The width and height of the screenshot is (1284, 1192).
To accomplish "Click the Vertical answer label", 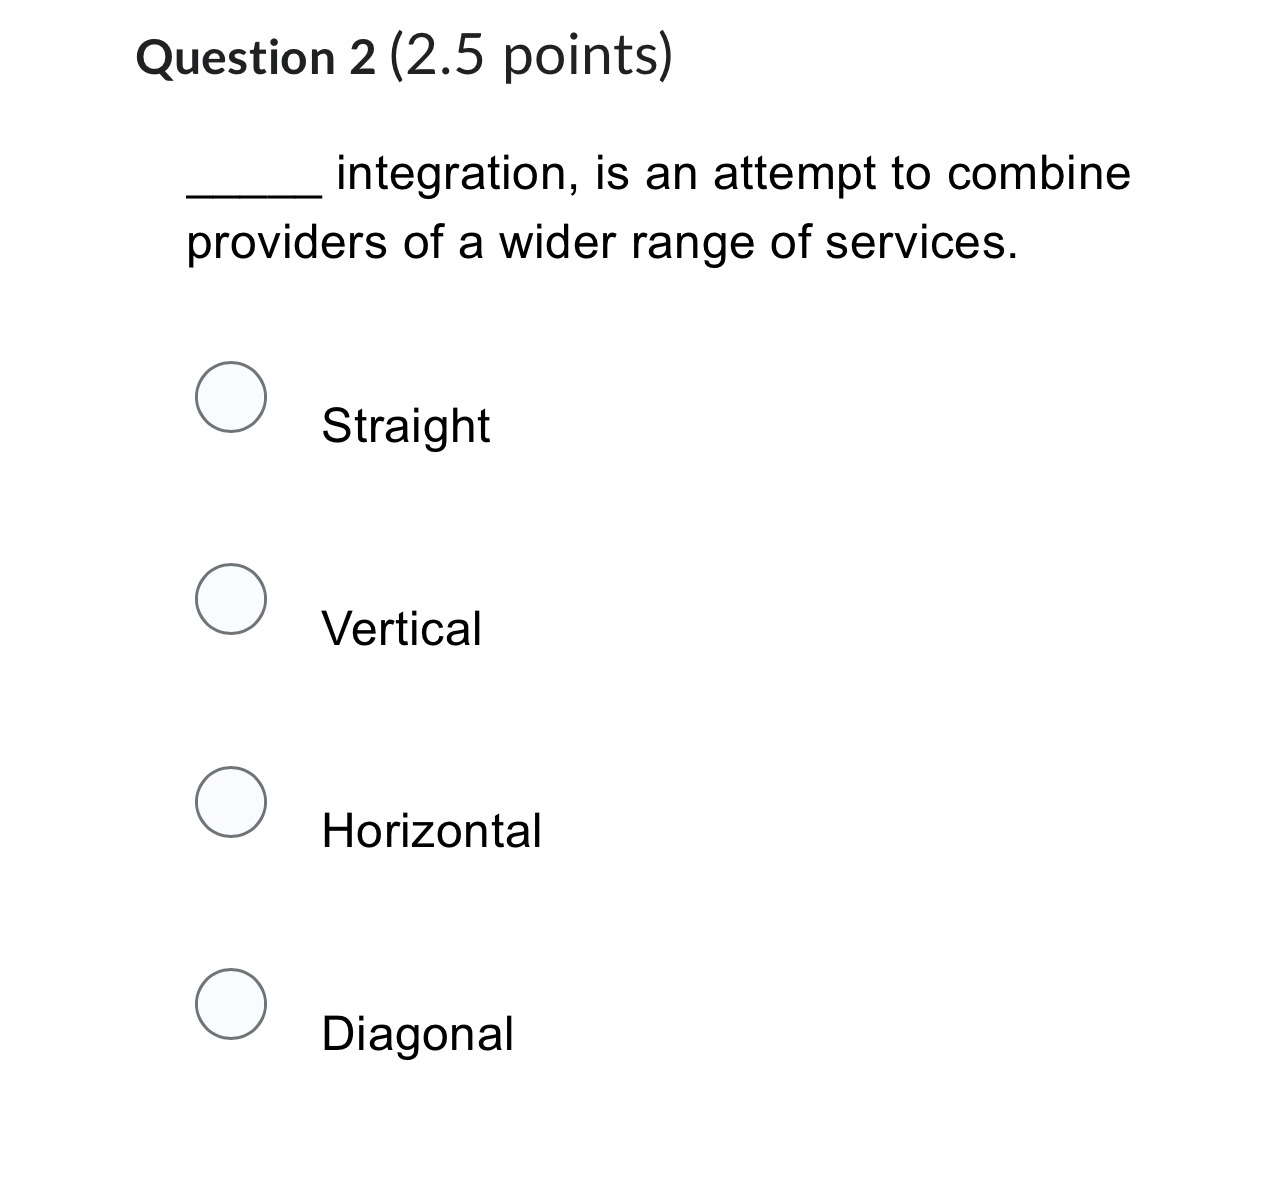I will (402, 628).
